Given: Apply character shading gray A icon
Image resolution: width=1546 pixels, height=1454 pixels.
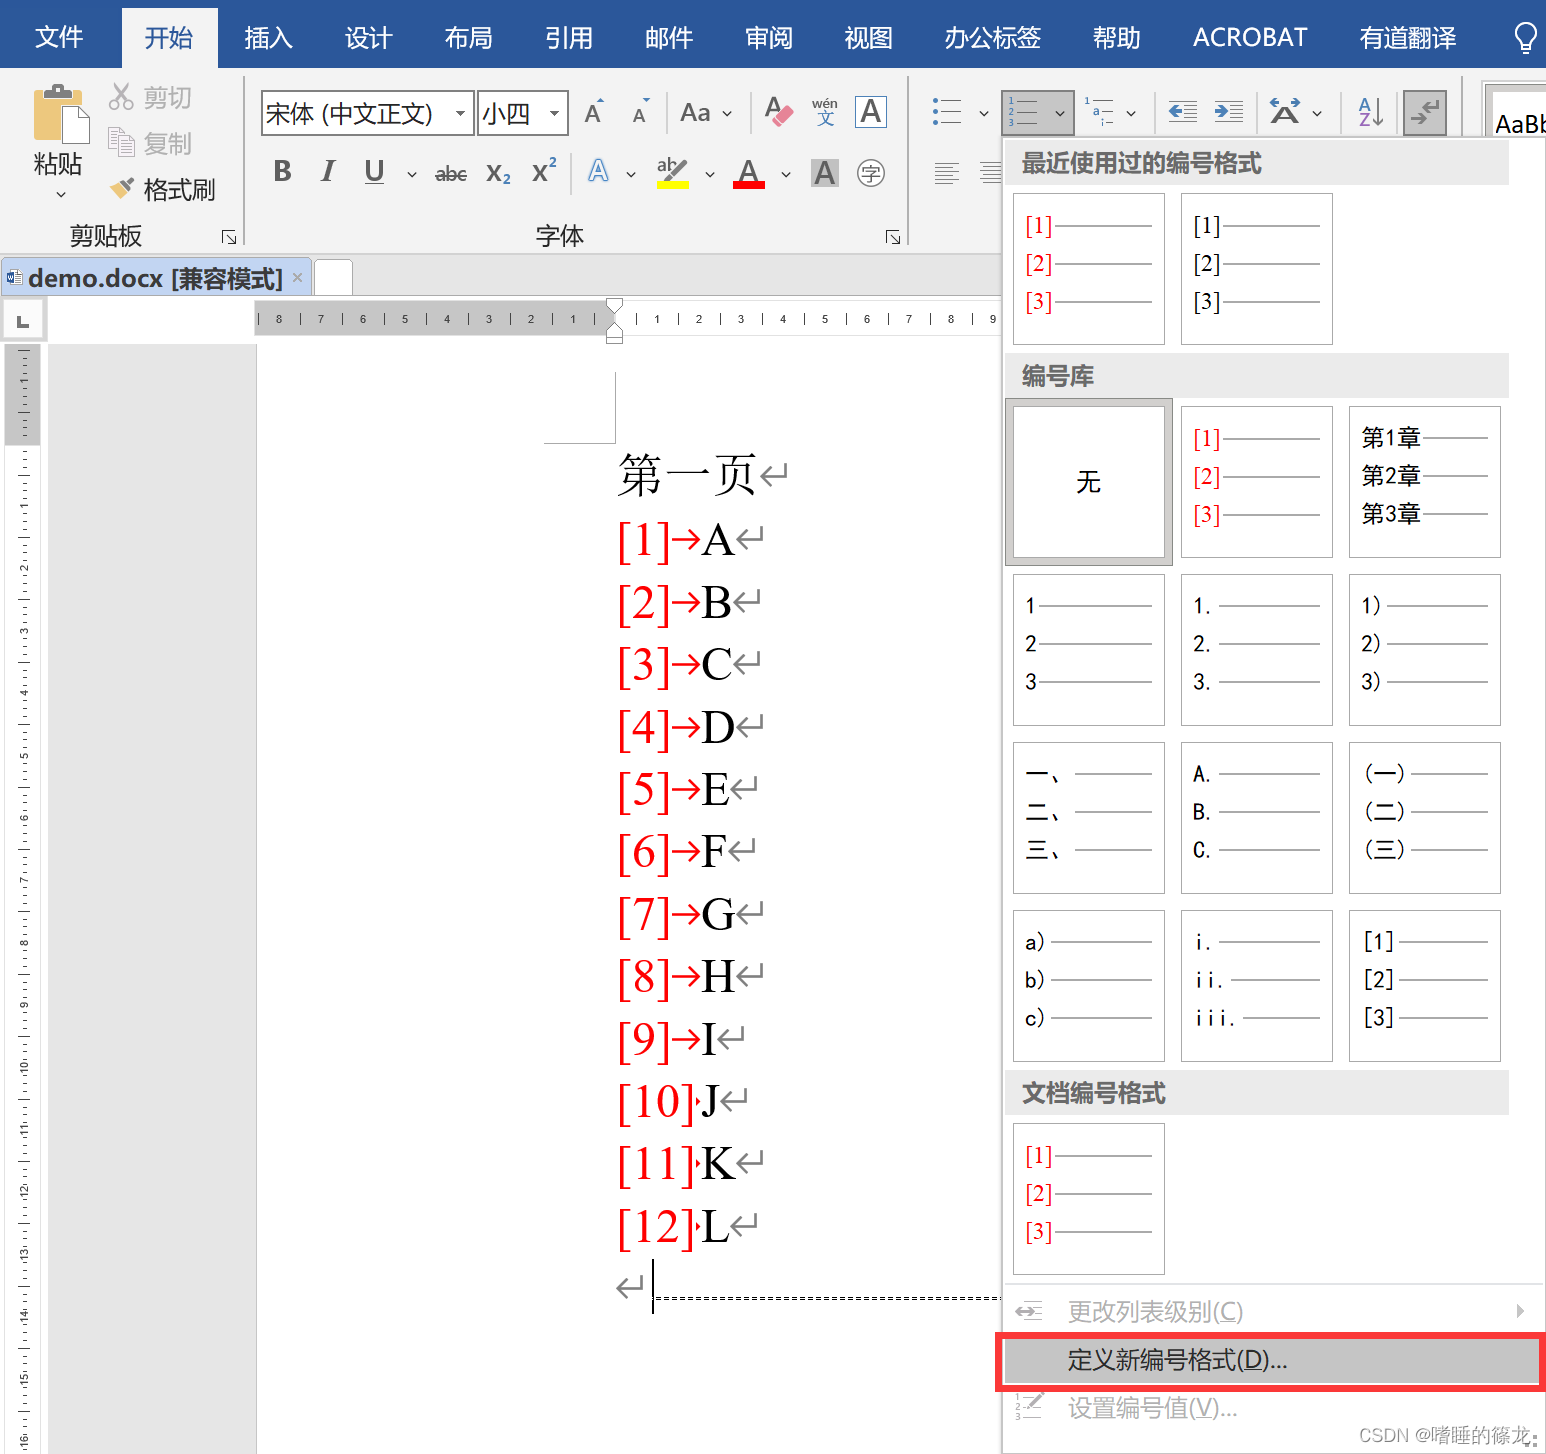Looking at the screenshot, I should click(x=825, y=173).
